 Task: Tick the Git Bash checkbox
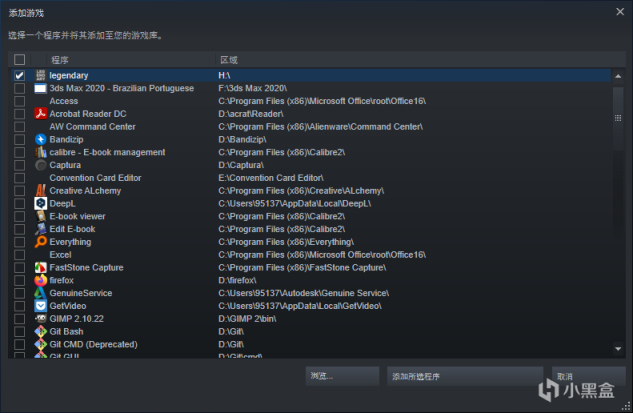19,331
